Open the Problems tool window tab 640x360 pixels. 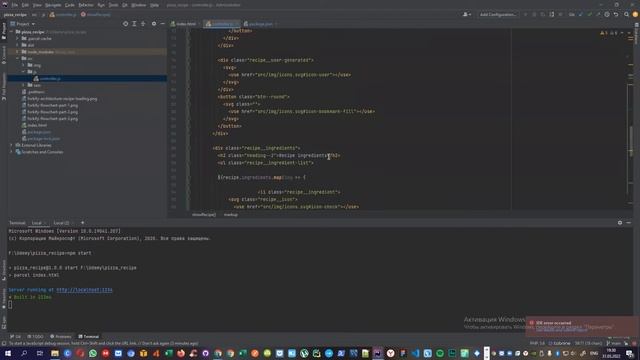coord(61,337)
